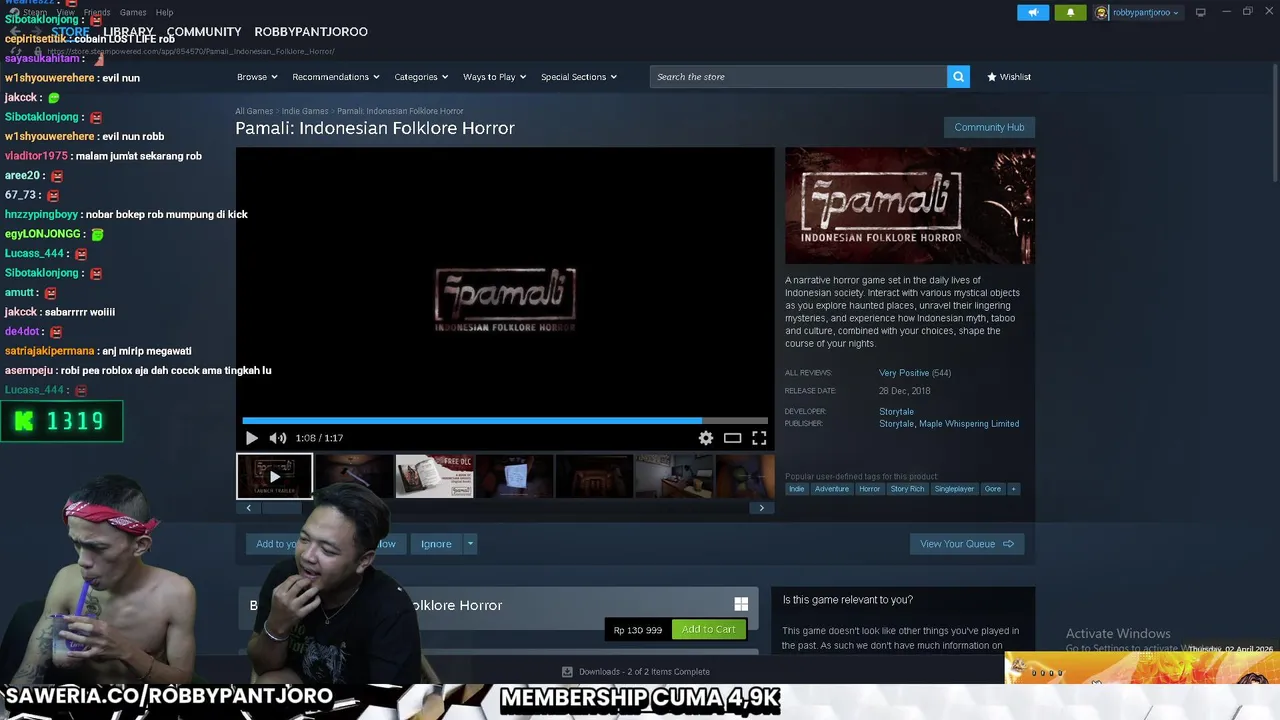Select the blue note screenshot thumbnail
The width and height of the screenshot is (1280, 720).
[514, 476]
